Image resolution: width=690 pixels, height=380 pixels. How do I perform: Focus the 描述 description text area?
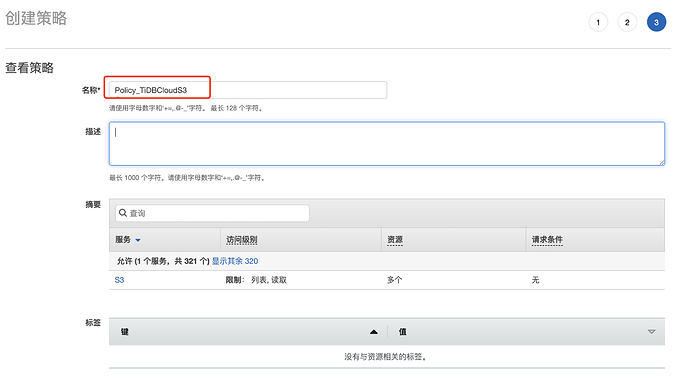(x=387, y=144)
